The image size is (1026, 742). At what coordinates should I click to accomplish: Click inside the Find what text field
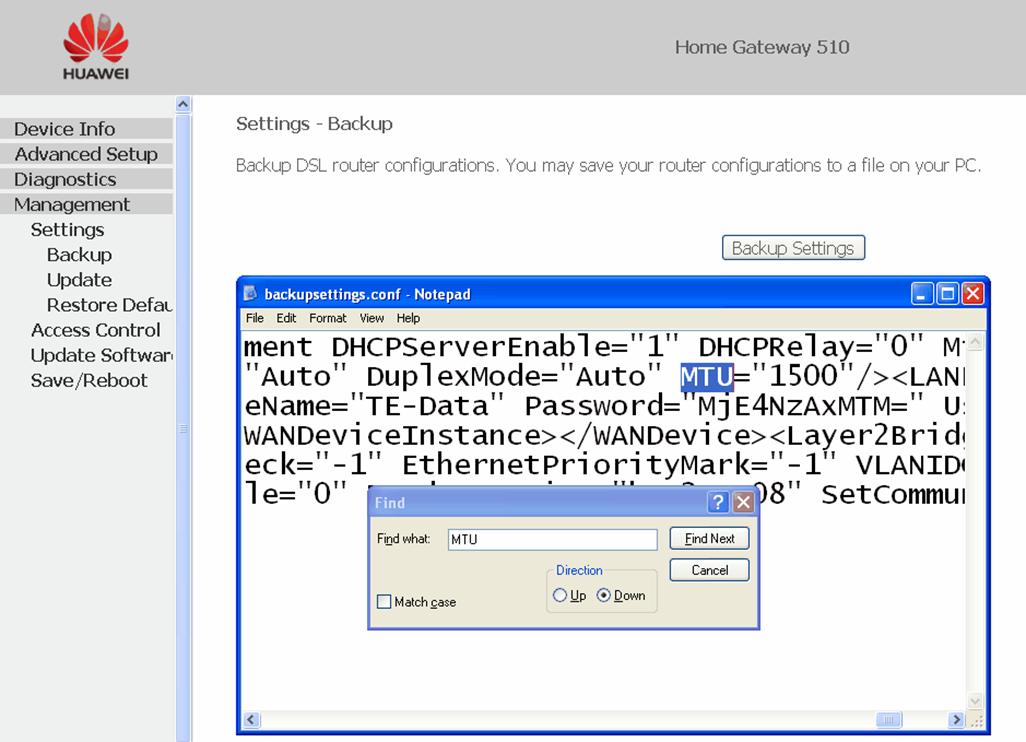tap(552, 539)
